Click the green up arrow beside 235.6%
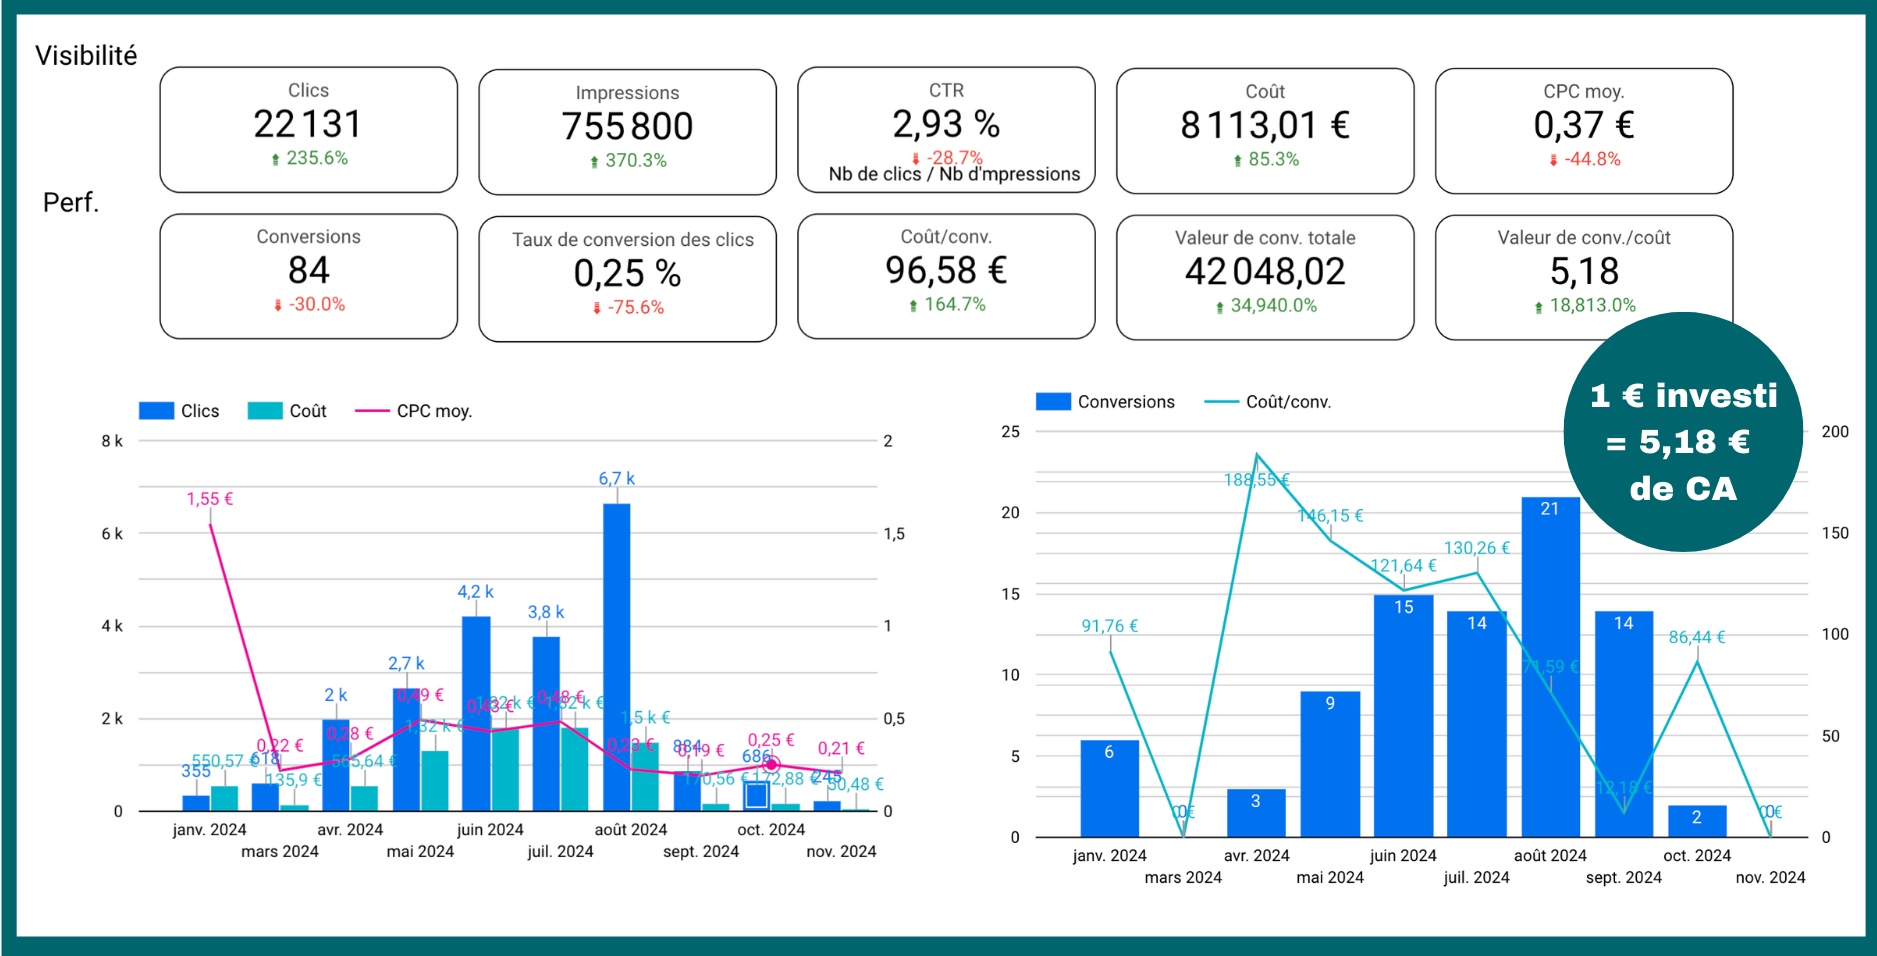The width and height of the screenshot is (1877, 956). click(x=275, y=159)
